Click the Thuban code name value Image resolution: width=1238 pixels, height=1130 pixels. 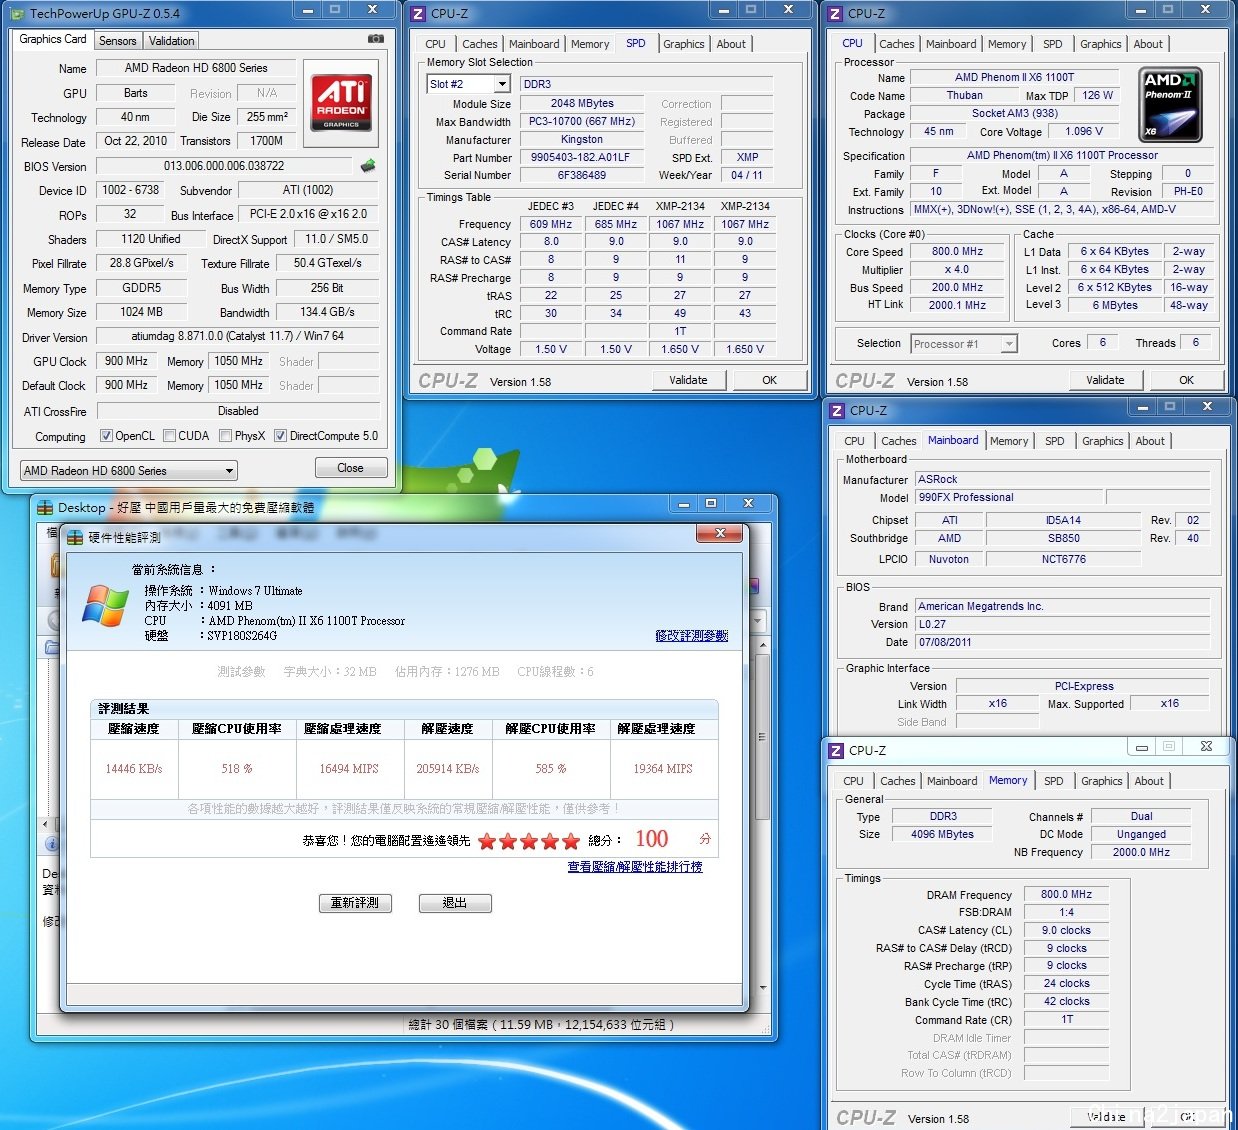click(x=964, y=96)
